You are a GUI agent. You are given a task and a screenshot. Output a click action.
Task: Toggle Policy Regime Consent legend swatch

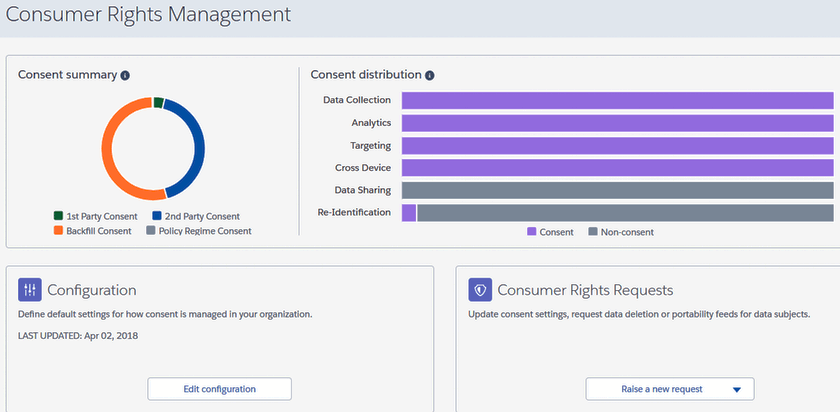[151, 231]
